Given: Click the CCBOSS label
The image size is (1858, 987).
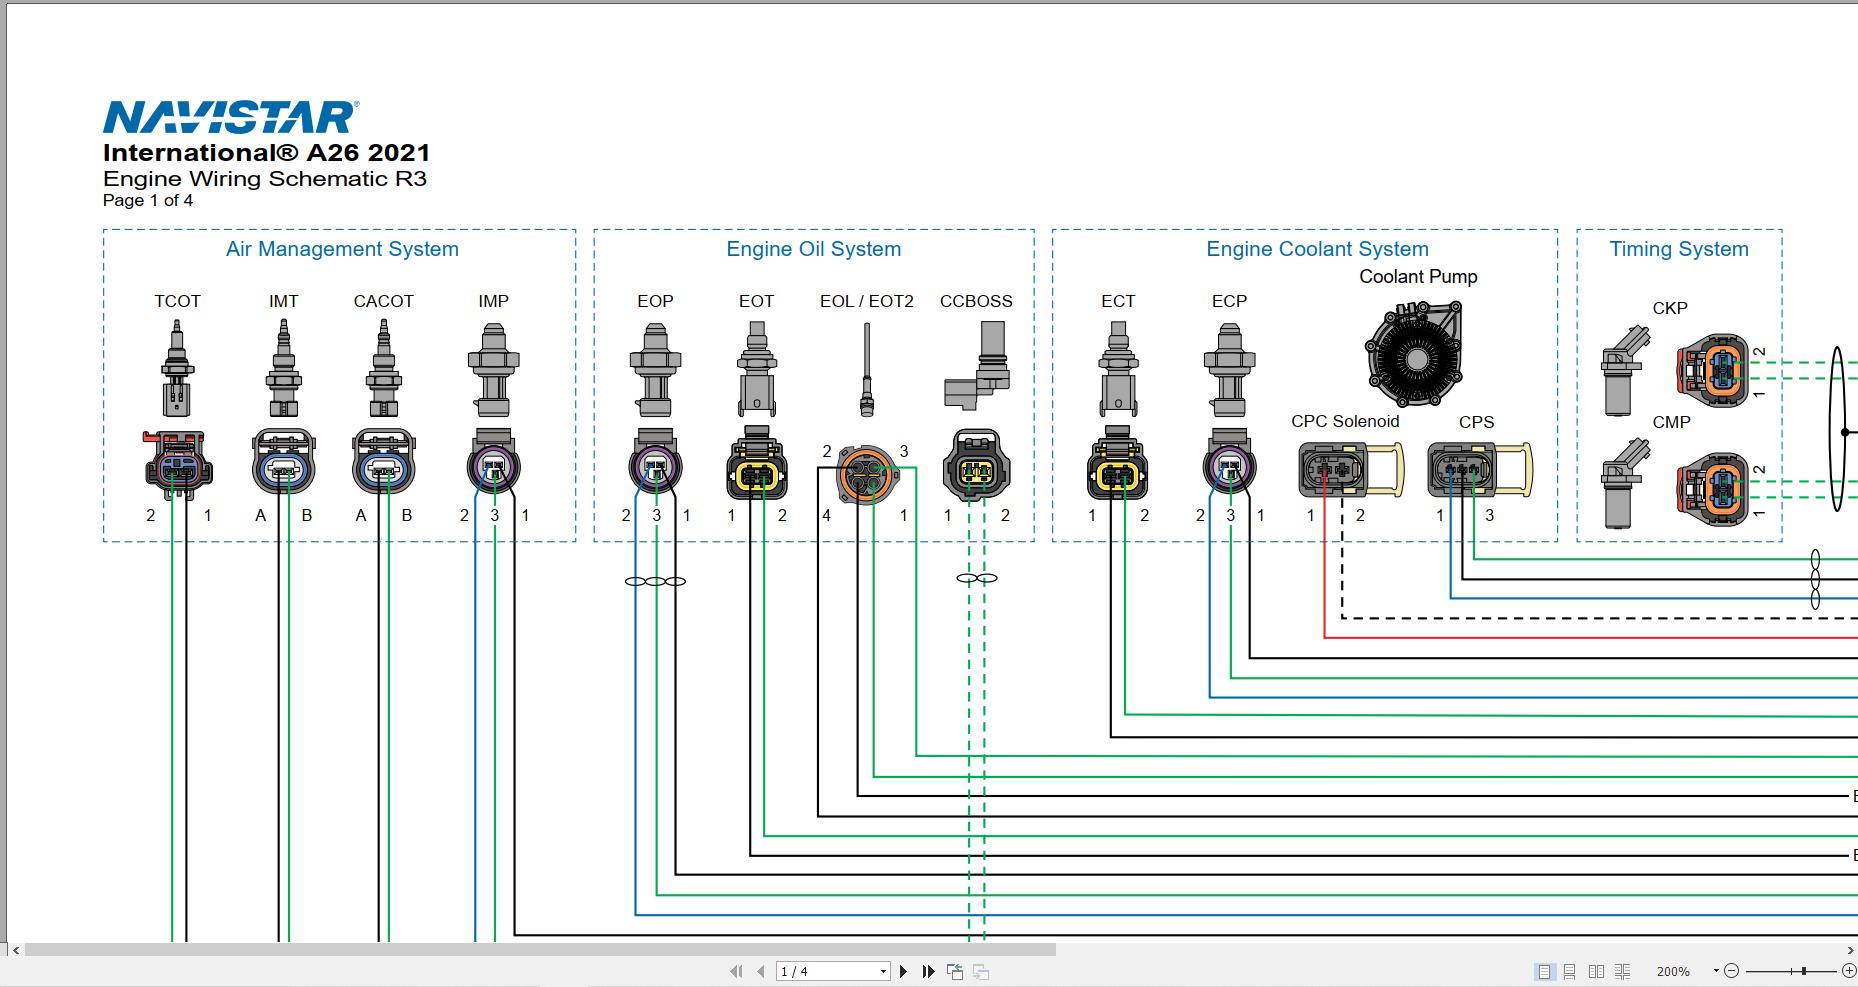Looking at the screenshot, I should click(x=976, y=301).
